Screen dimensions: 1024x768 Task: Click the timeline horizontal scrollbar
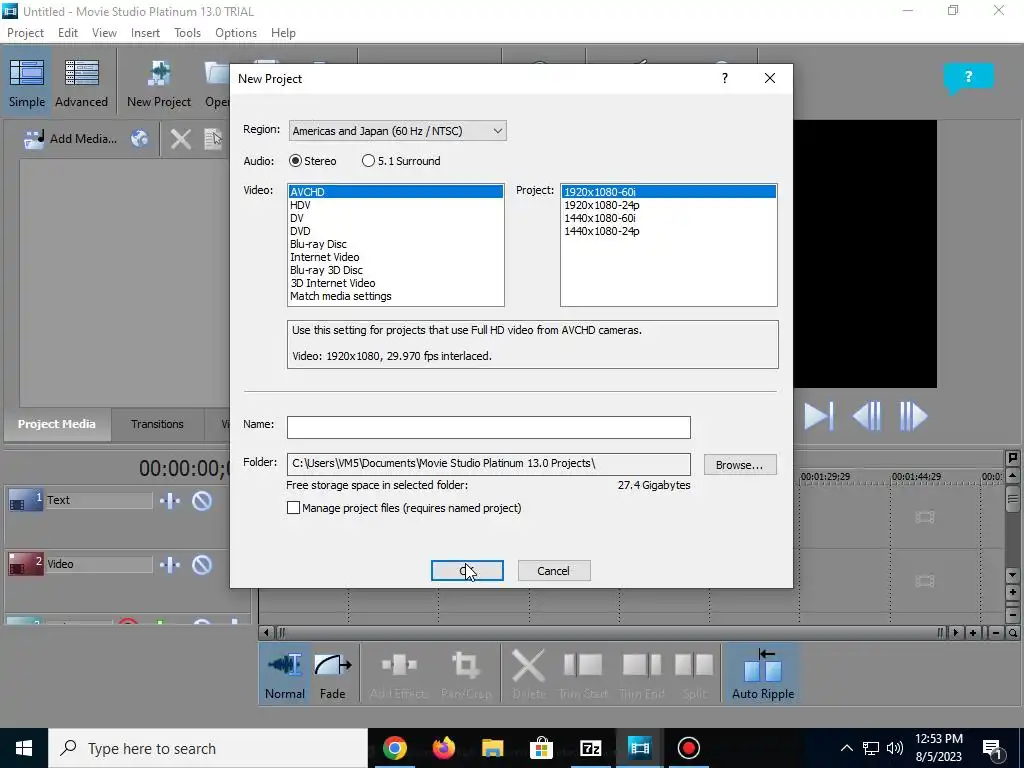tap(611, 632)
